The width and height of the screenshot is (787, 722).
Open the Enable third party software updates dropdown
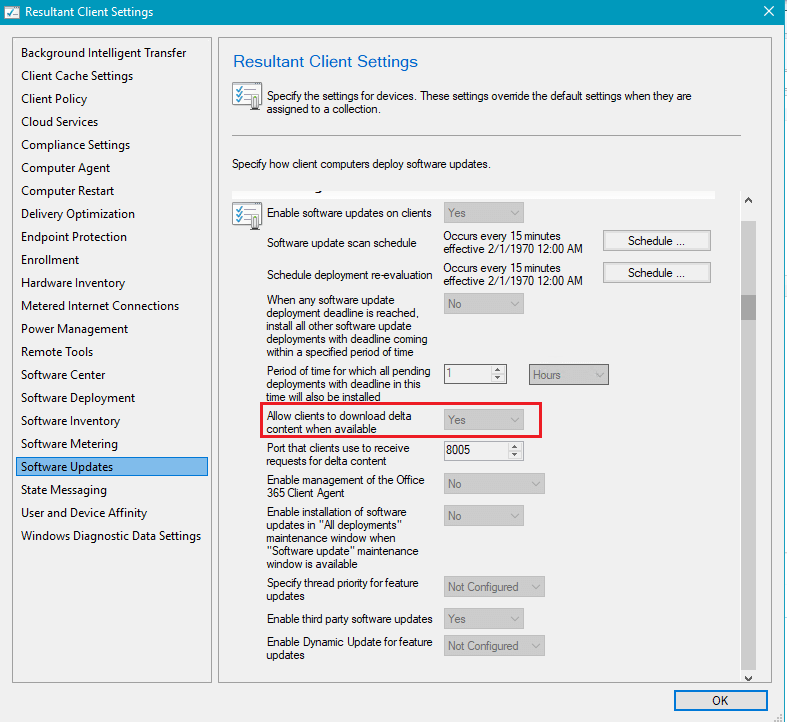pyautogui.click(x=483, y=619)
